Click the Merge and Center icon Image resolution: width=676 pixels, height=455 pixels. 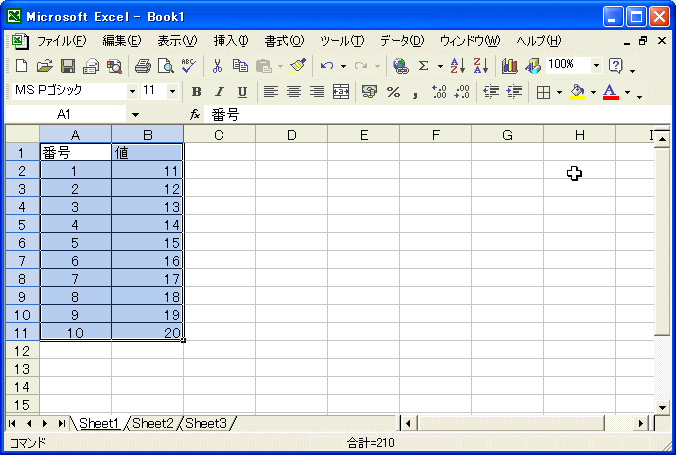click(341, 92)
